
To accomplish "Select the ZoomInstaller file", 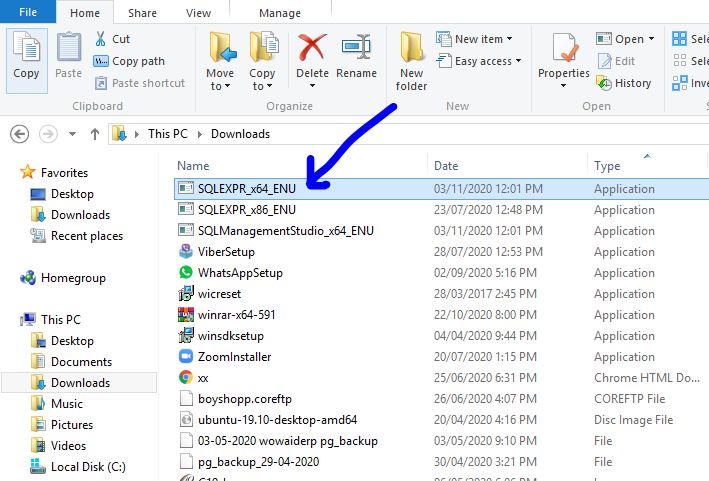I will tap(234, 357).
